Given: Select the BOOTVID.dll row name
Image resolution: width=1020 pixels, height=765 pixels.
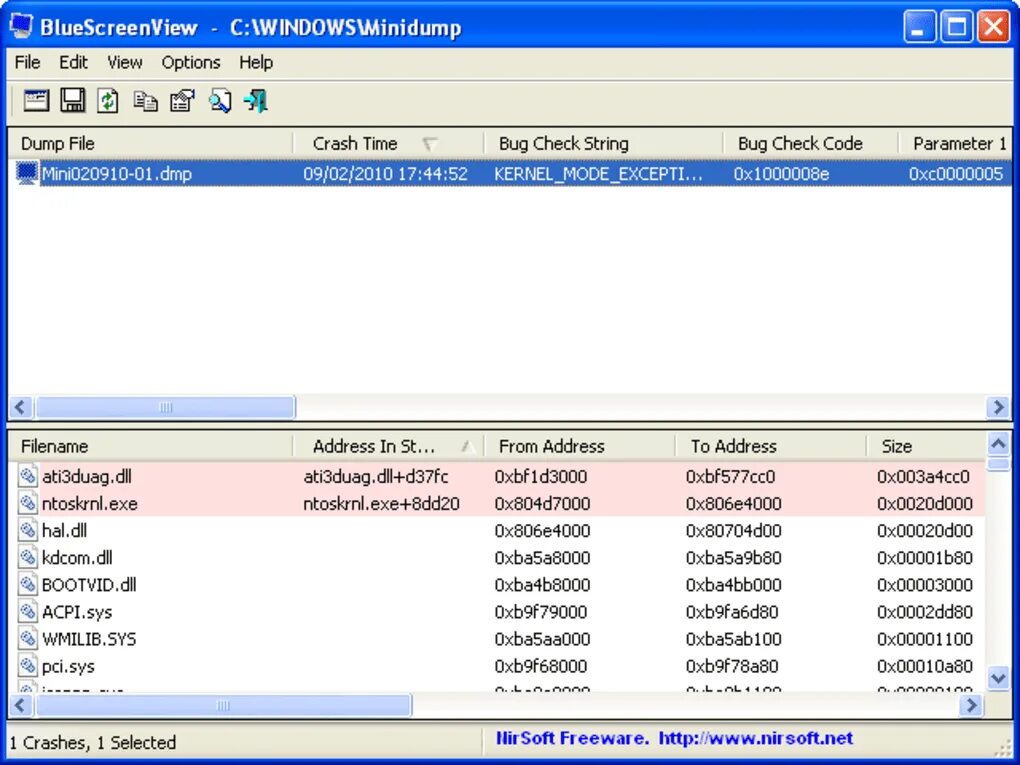Looking at the screenshot, I should coord(89,585).
